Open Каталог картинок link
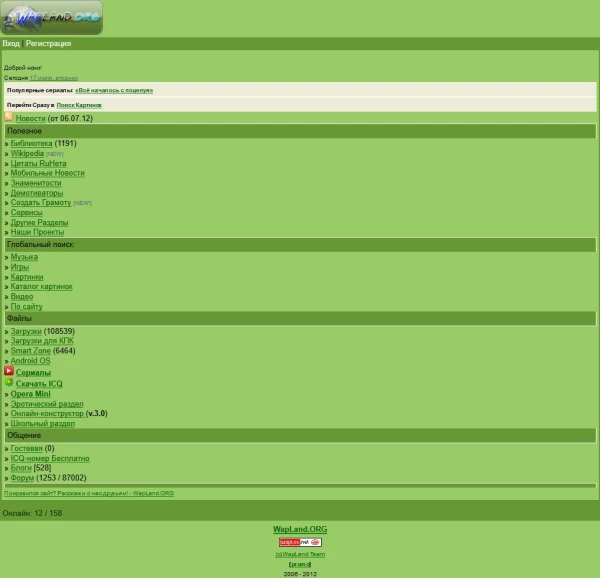Viewport: 600px width, 578px height. [x=41, y=287]
